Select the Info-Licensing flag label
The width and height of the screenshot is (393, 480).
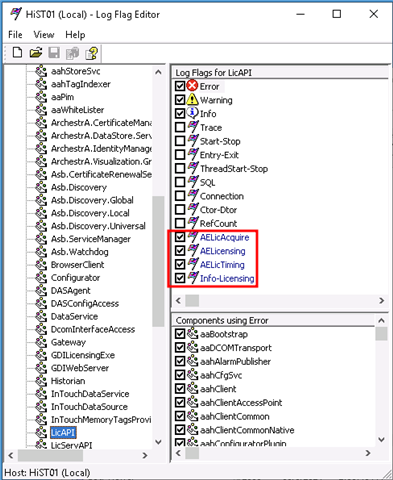click(227, 278)
